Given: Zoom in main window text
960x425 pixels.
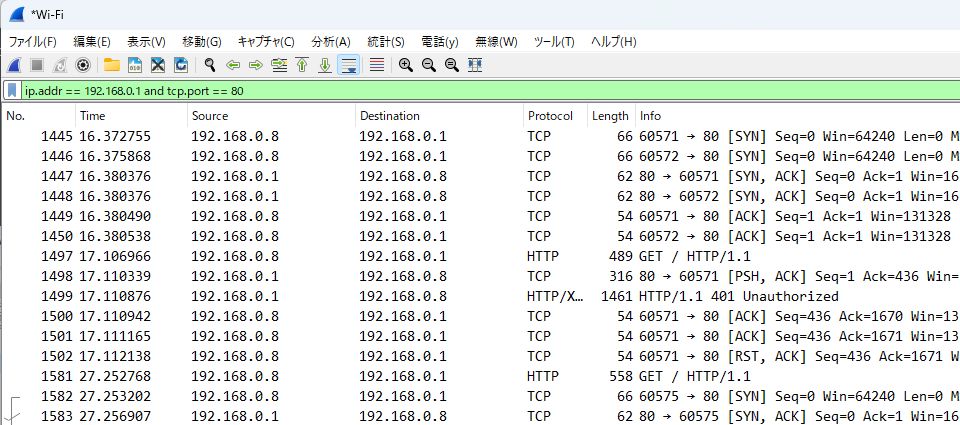Looking at the screenshot, I should pos(405,65).
